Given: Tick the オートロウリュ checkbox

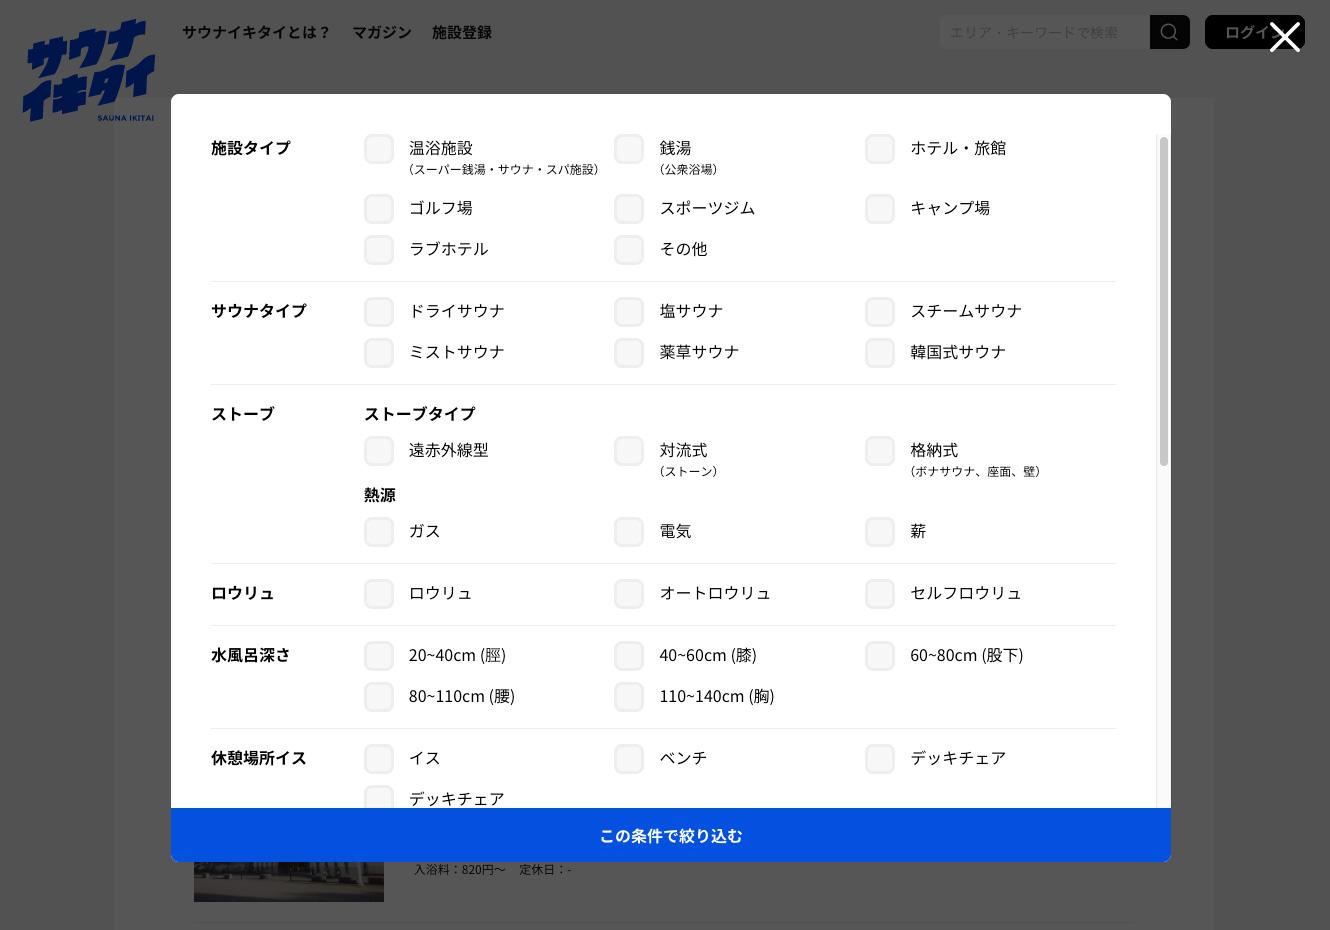Looking at the screenshot, I should (629, 594).
